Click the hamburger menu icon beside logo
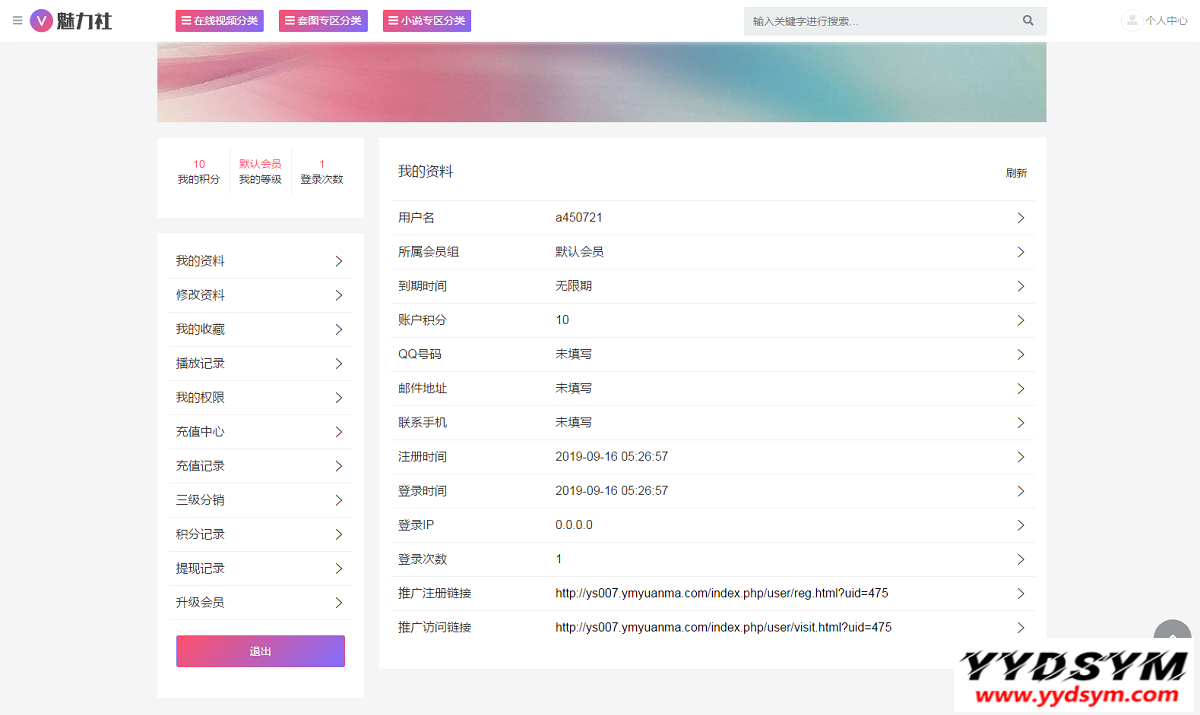This screenshot has width=1200, height=715. coord(17,20)
